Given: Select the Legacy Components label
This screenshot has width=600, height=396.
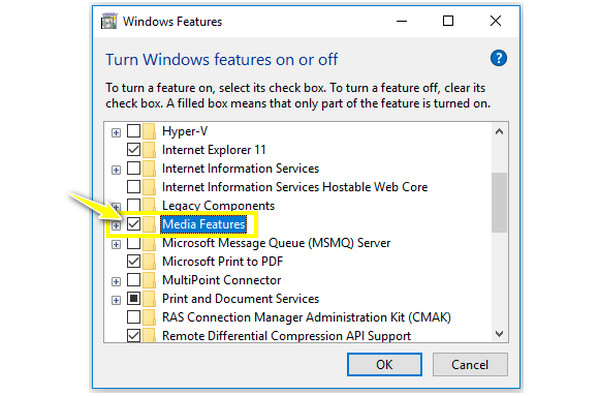Looking at the screenshot, I should click(218, 205).
